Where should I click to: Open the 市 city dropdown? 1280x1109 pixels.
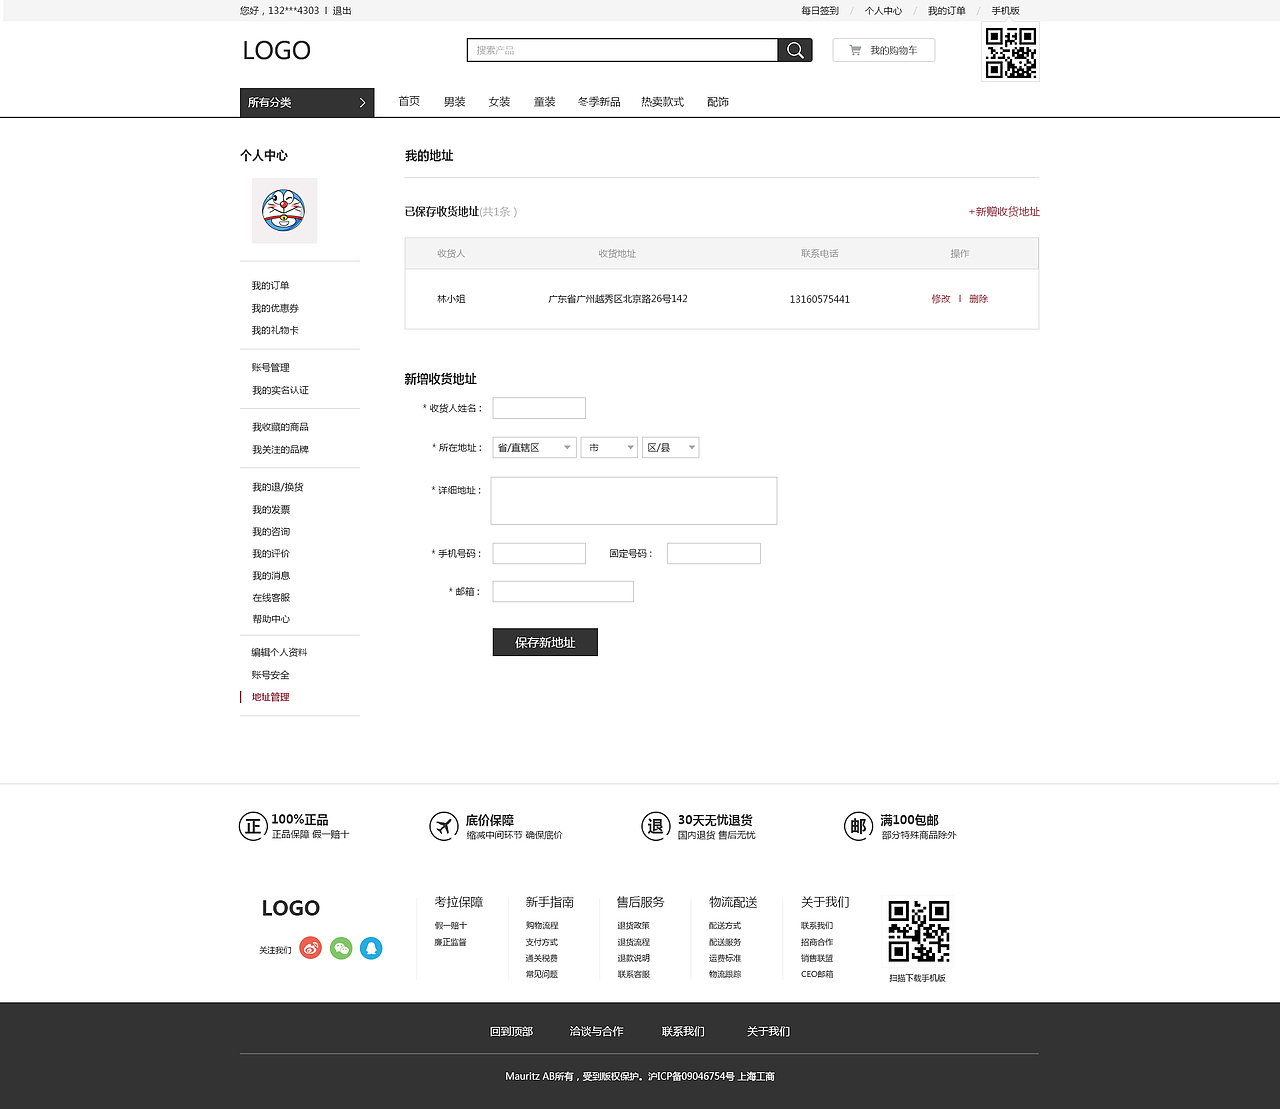[609, 448]
